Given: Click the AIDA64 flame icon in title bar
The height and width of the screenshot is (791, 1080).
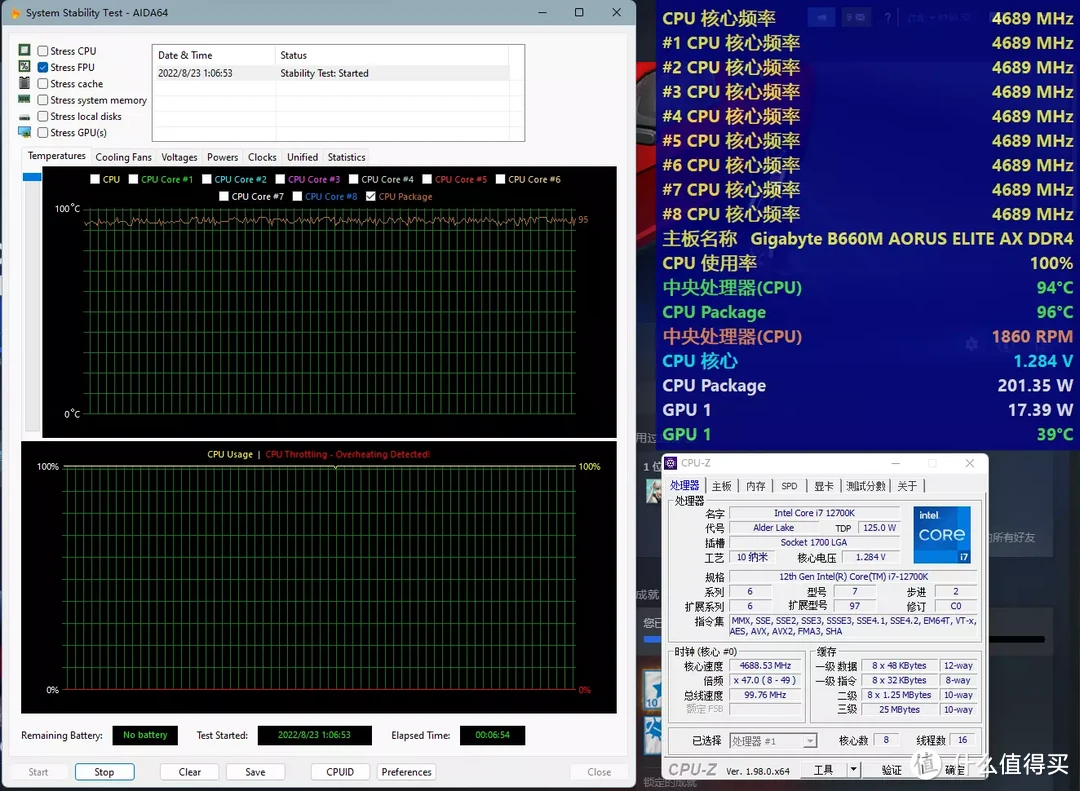Looking at the screenshot, I should click(14, 13).
